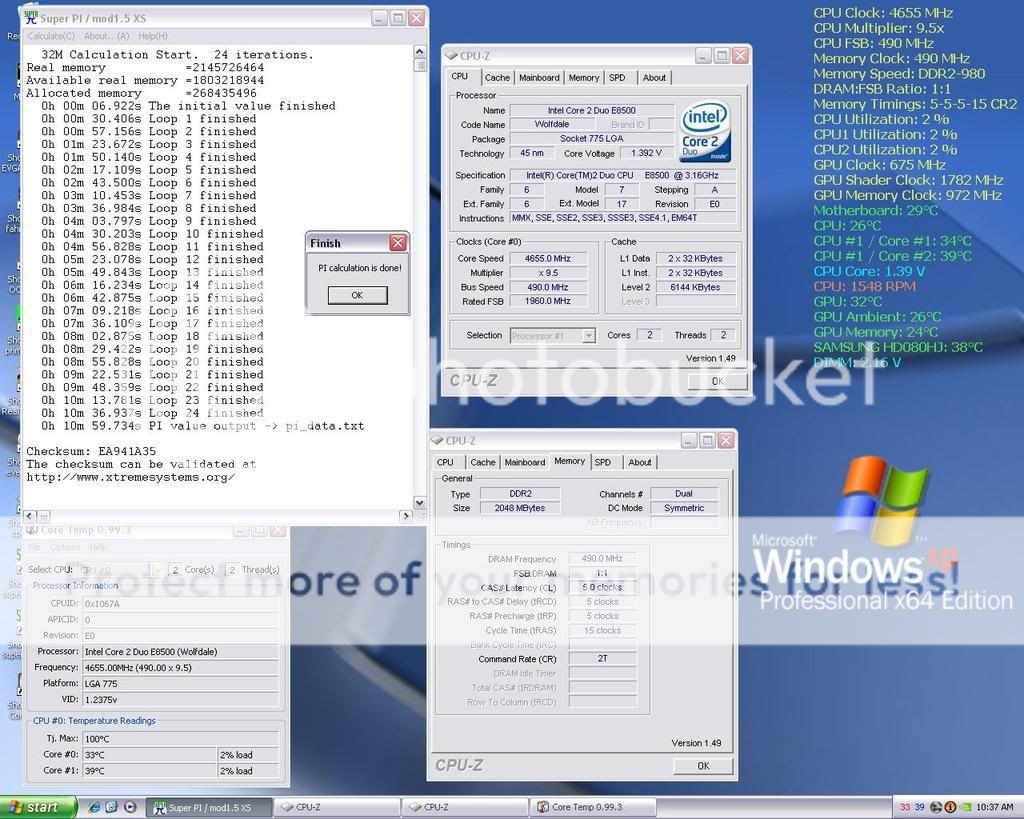Viewport: 1024px width, 819px height.
Task: Open SPD tab in CPU-Z processor window
Action: (x=617, y=78)
